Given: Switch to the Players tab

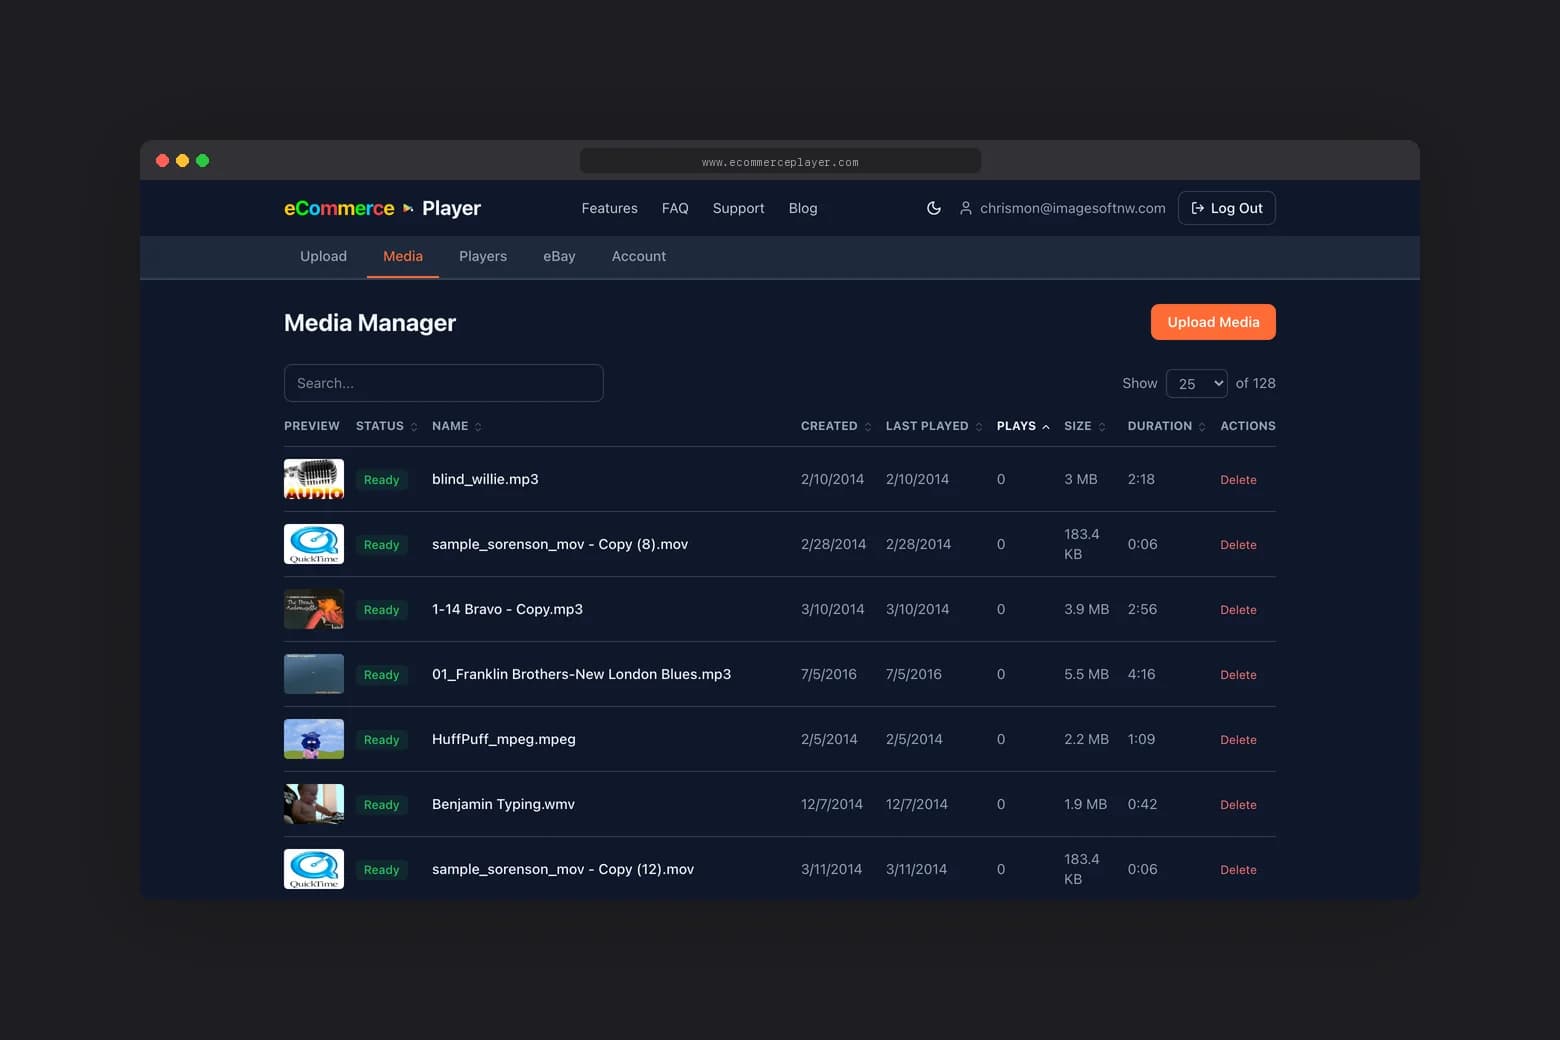Looking at the screenshot, I should click(482, 256).
